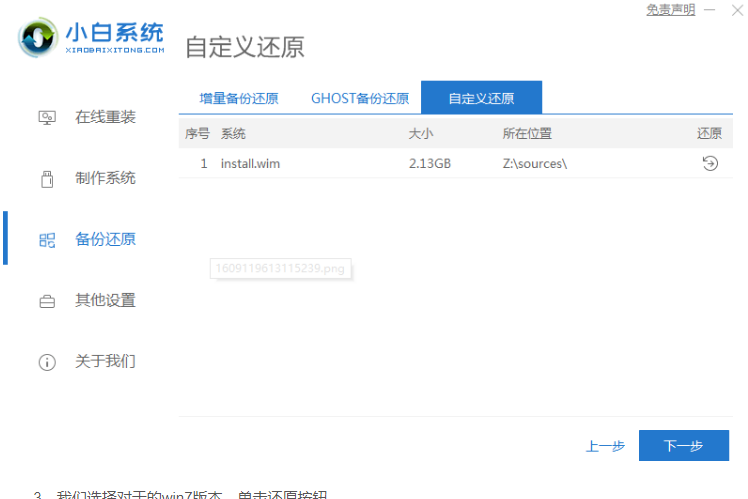Image resolution: width=748 pixels, height=499 pixels.
Task: Open the 关于我们 info icon
Action: pyautogui.click(x=47, y=362)
